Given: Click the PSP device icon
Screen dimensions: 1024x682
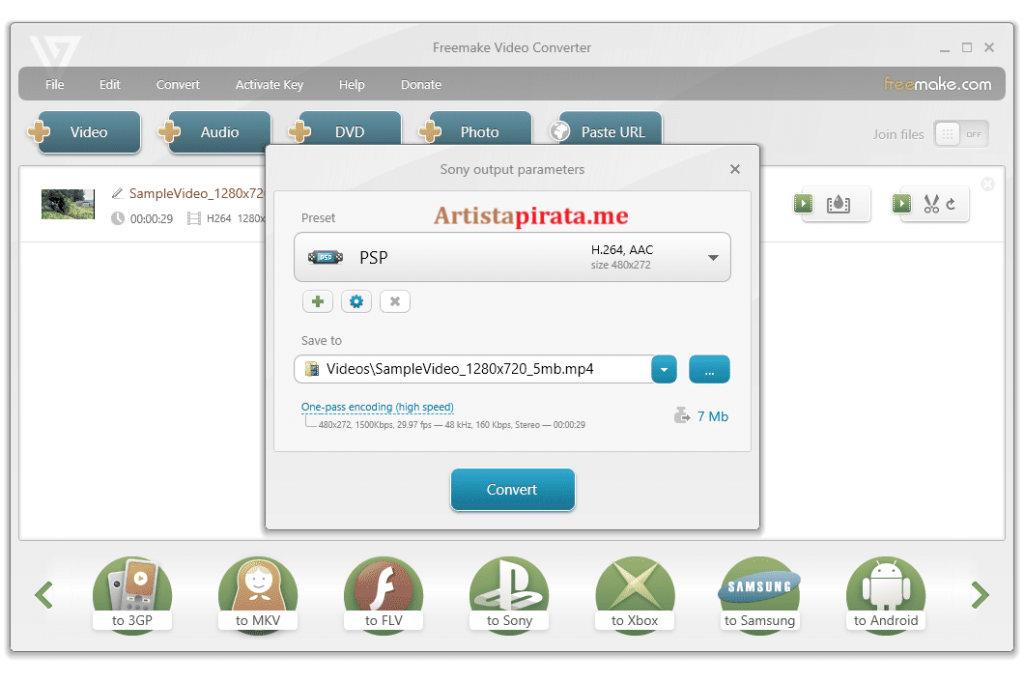Looking at the screenshot, I should pyautogui.click(x=325, y=257).
